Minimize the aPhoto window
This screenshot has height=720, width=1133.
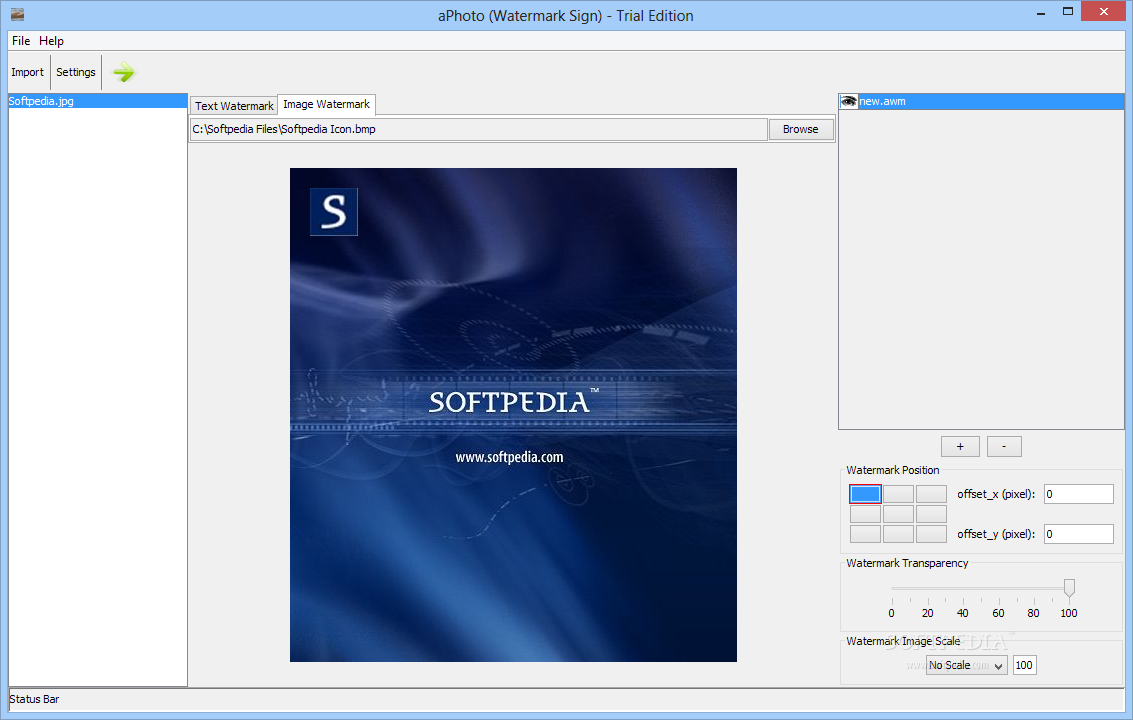click(1041, 12)
